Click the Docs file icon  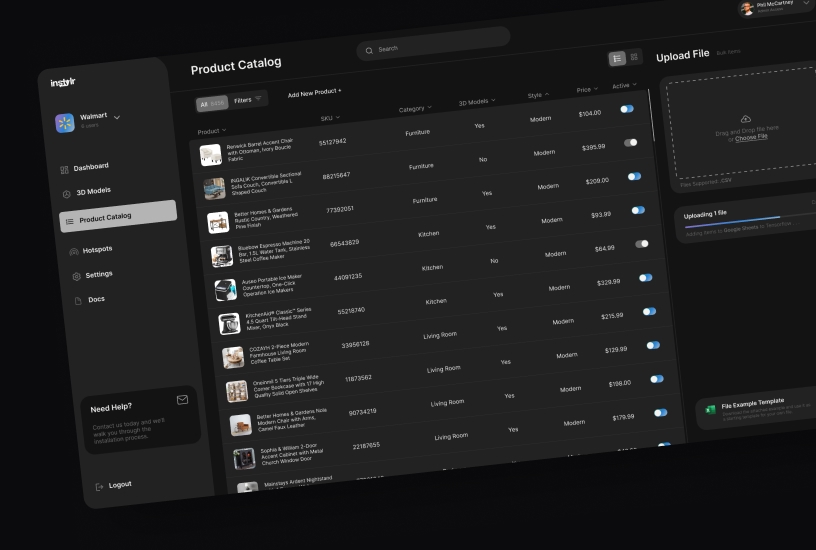pyautogui.click(x=78, y=301)
